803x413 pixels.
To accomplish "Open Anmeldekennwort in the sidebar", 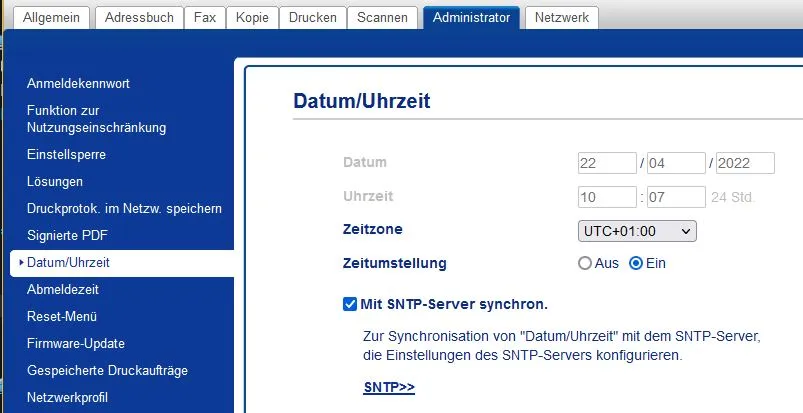I will pos(78,84).
